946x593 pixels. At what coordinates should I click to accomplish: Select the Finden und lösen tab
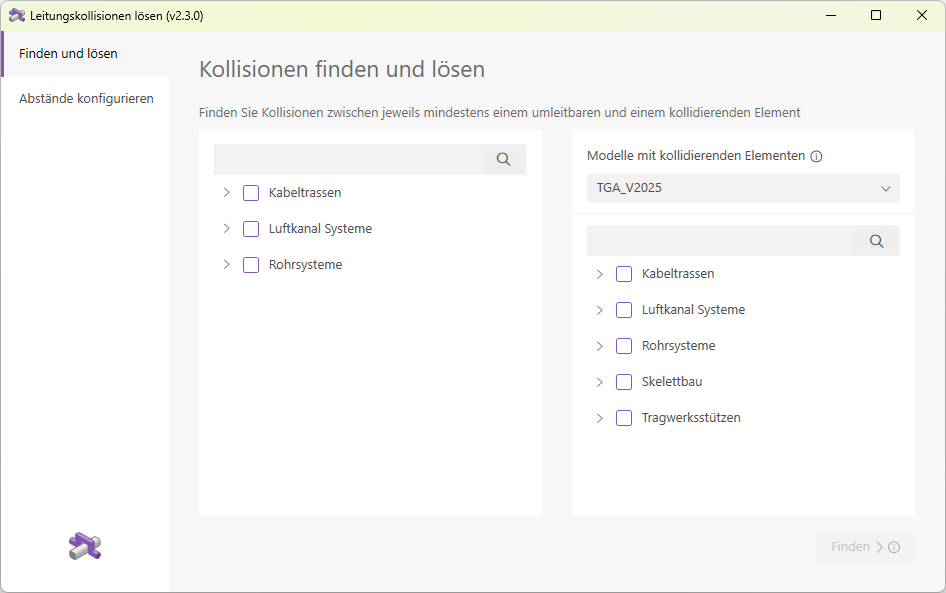point(67,53)
